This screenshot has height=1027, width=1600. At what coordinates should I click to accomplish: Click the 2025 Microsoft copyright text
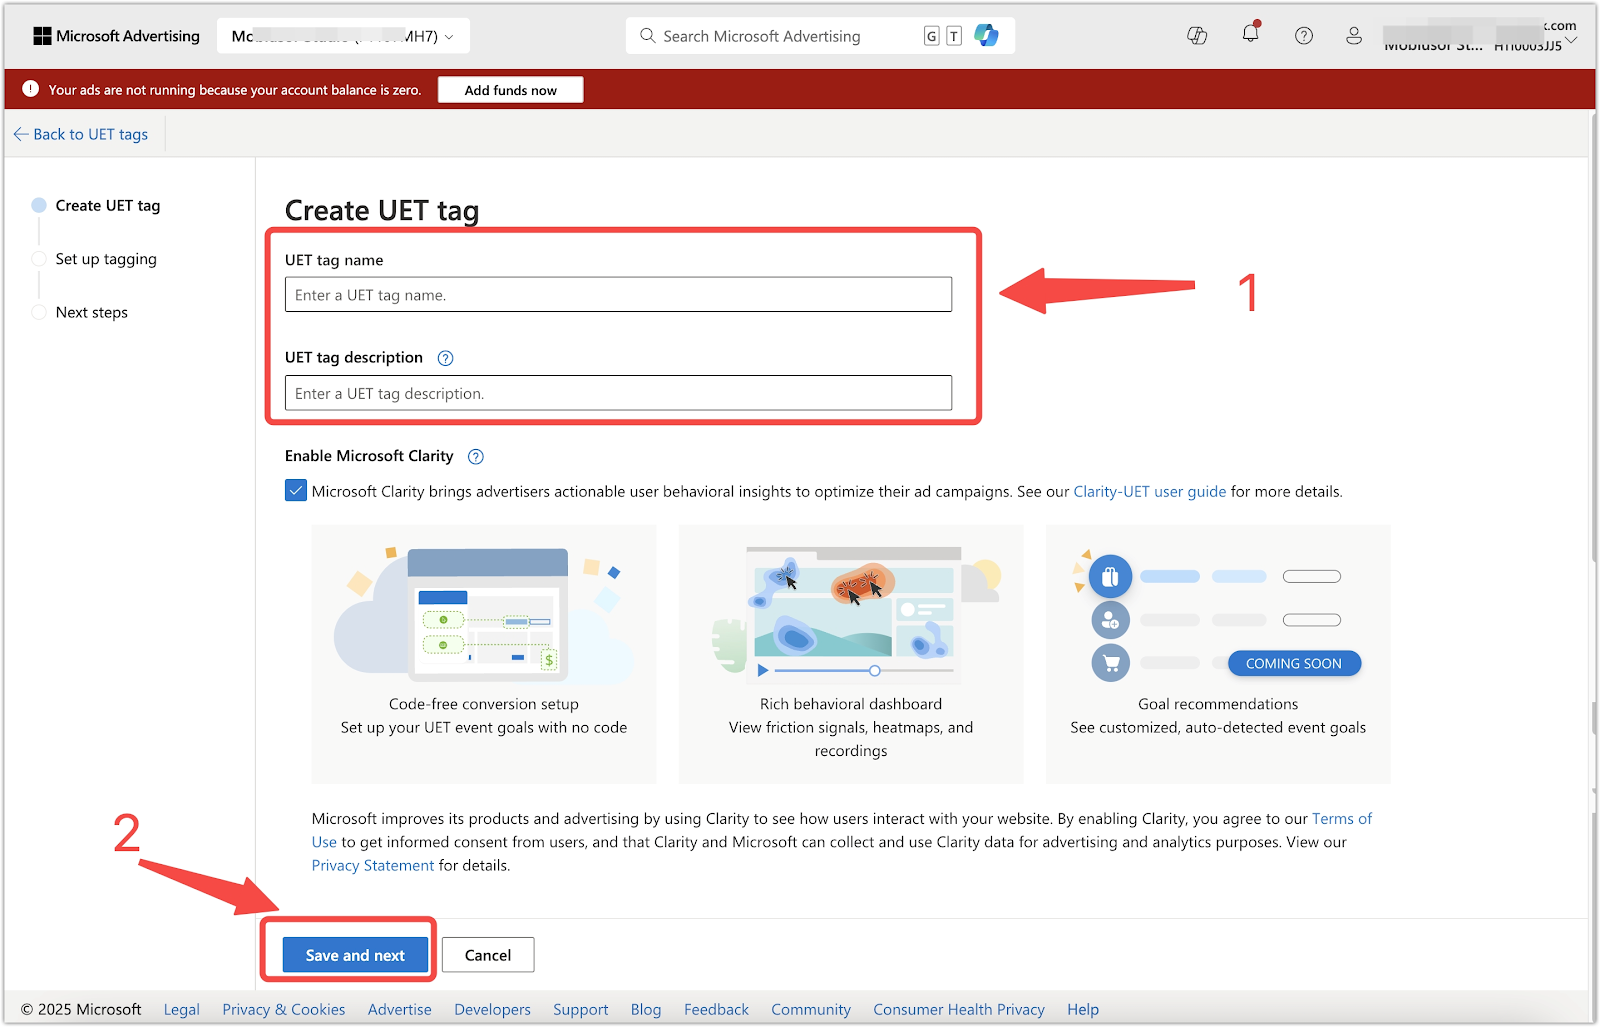pos(82,1009)
